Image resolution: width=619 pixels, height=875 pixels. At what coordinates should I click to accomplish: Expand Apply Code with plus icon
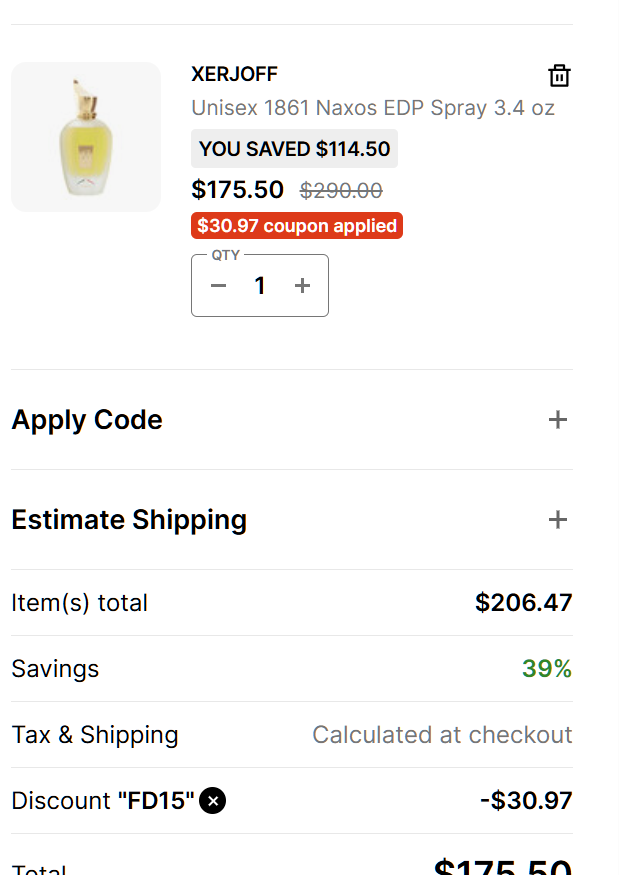(x=558, y=420)
